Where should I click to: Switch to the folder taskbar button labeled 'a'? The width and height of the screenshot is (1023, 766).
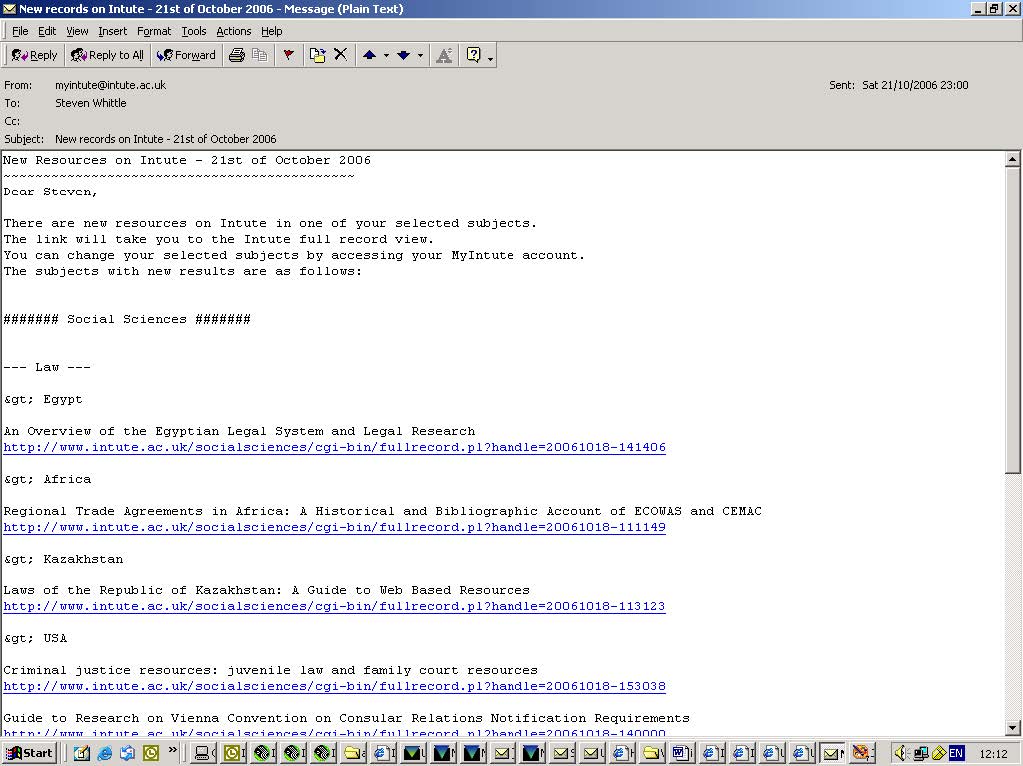pos(354,754)
